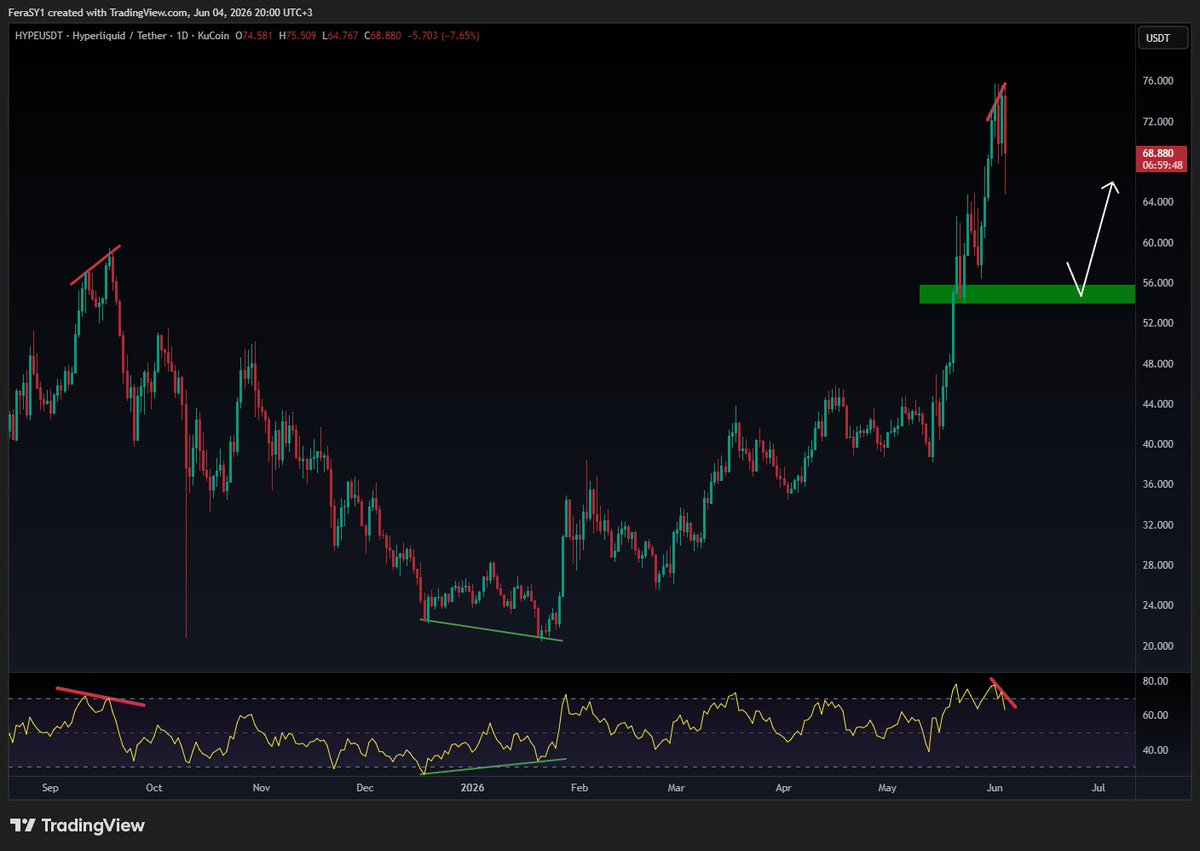The height and width of the screenshot is (851, 1200).
Task: Click the 32.000 price axis label
Action: click(1160, 525)
